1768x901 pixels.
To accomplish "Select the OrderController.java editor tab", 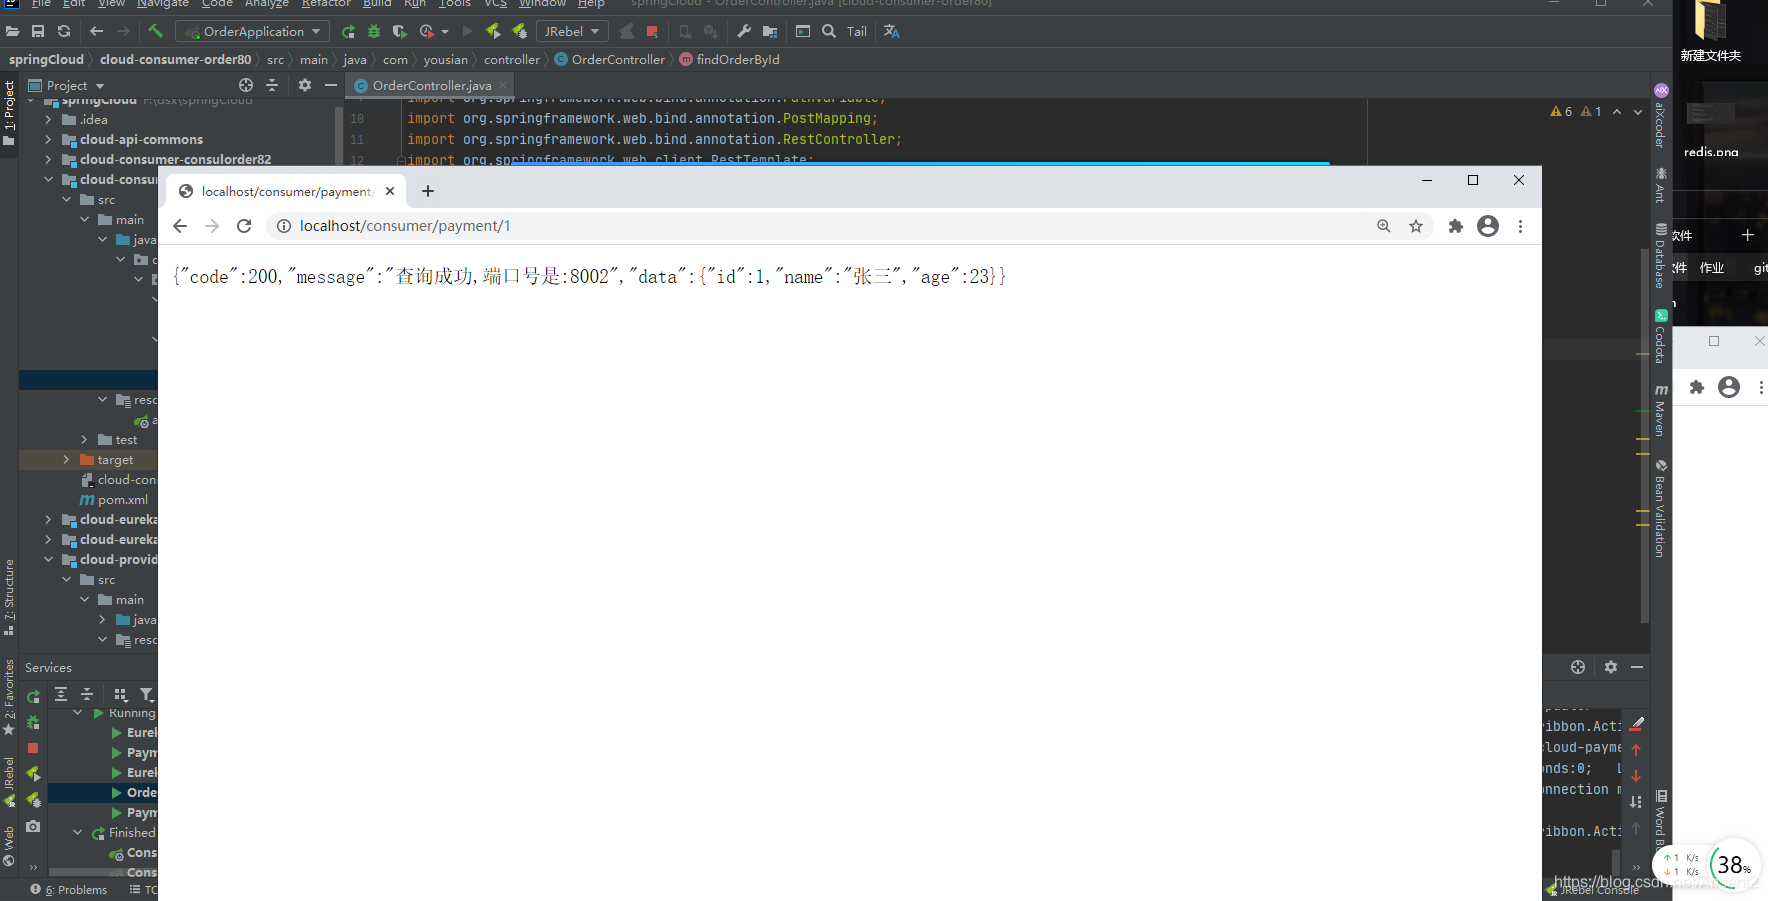I will pos(431,85).
